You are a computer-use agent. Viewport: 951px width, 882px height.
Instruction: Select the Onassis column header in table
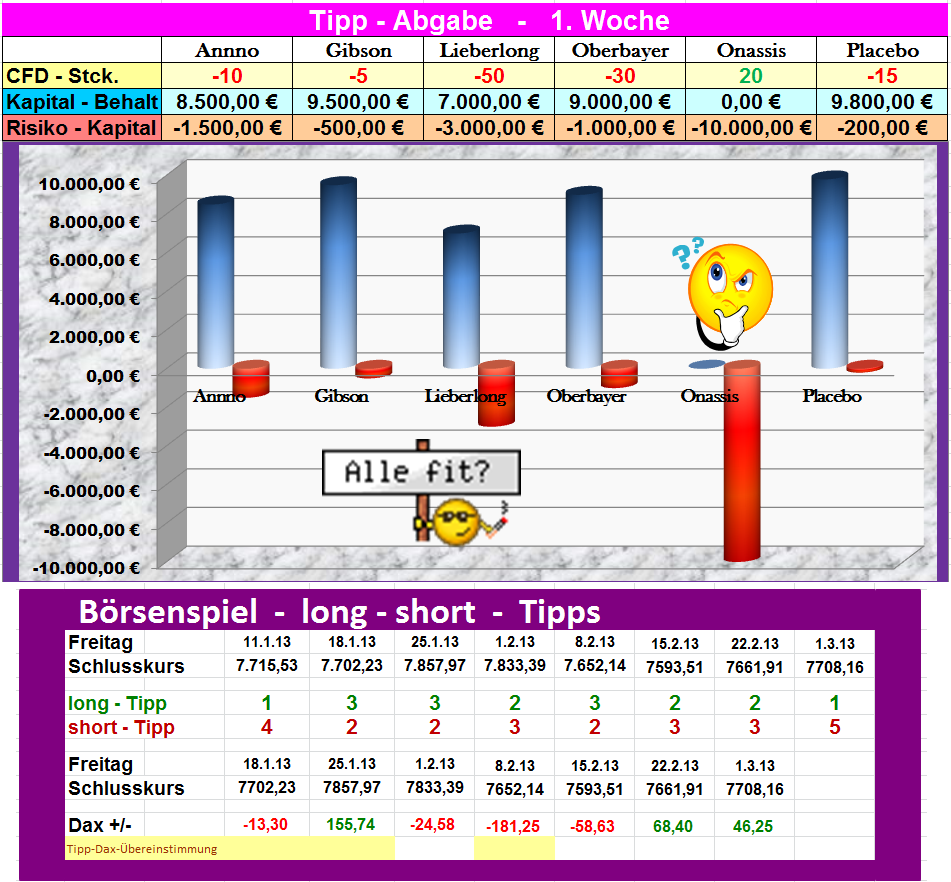click(751, 50)
